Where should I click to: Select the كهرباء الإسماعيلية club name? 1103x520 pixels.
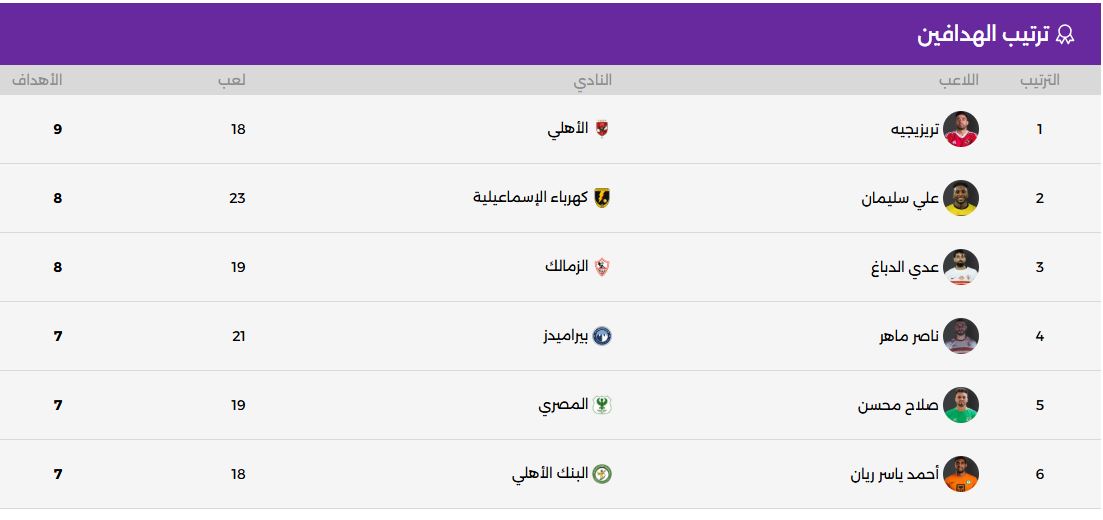click(x=530, y=198)
